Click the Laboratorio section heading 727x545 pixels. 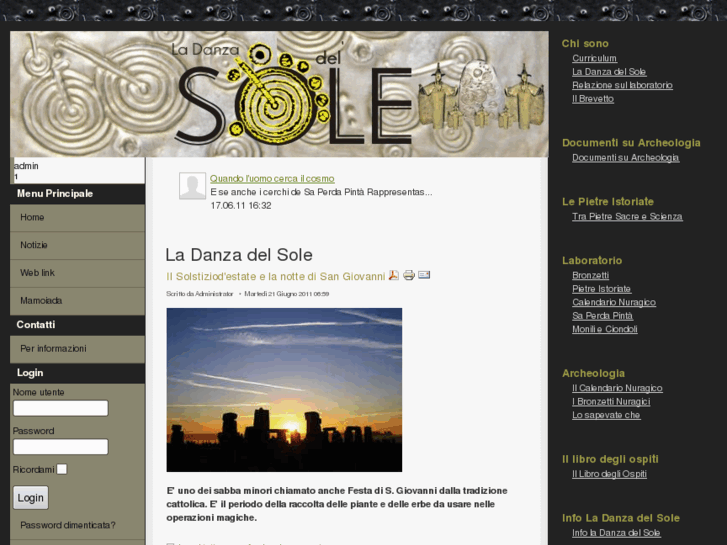pos(592,261)
